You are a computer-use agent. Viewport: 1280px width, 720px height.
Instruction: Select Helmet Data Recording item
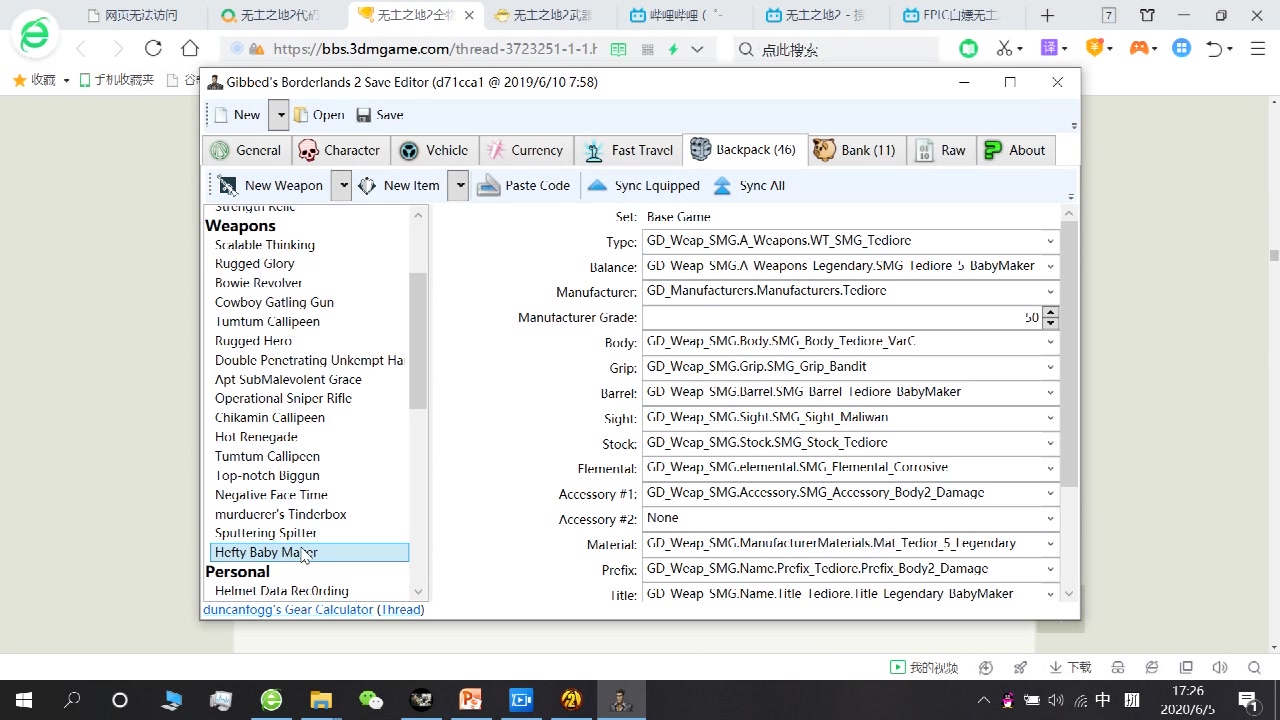click(x=282, y=591)
